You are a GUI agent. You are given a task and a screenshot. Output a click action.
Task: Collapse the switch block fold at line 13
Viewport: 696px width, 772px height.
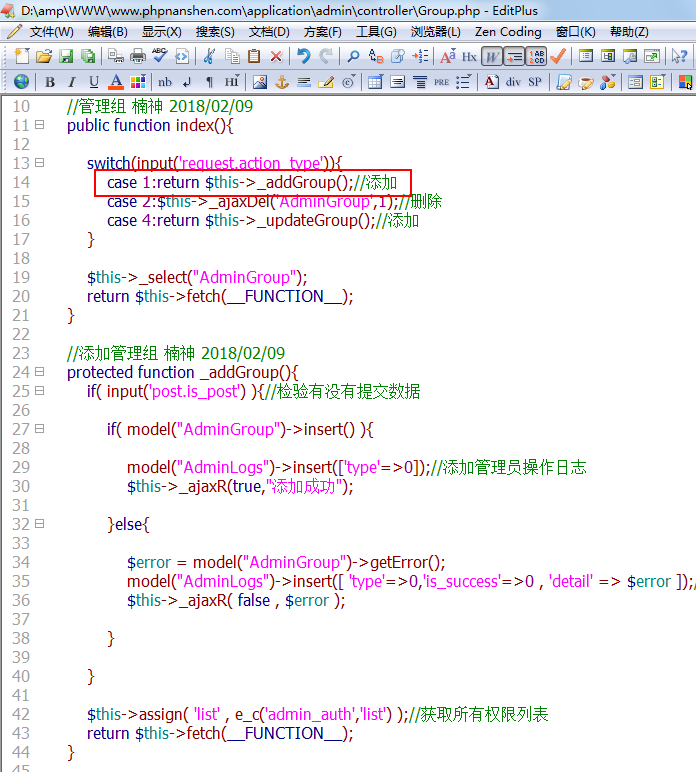pos(39,162)
